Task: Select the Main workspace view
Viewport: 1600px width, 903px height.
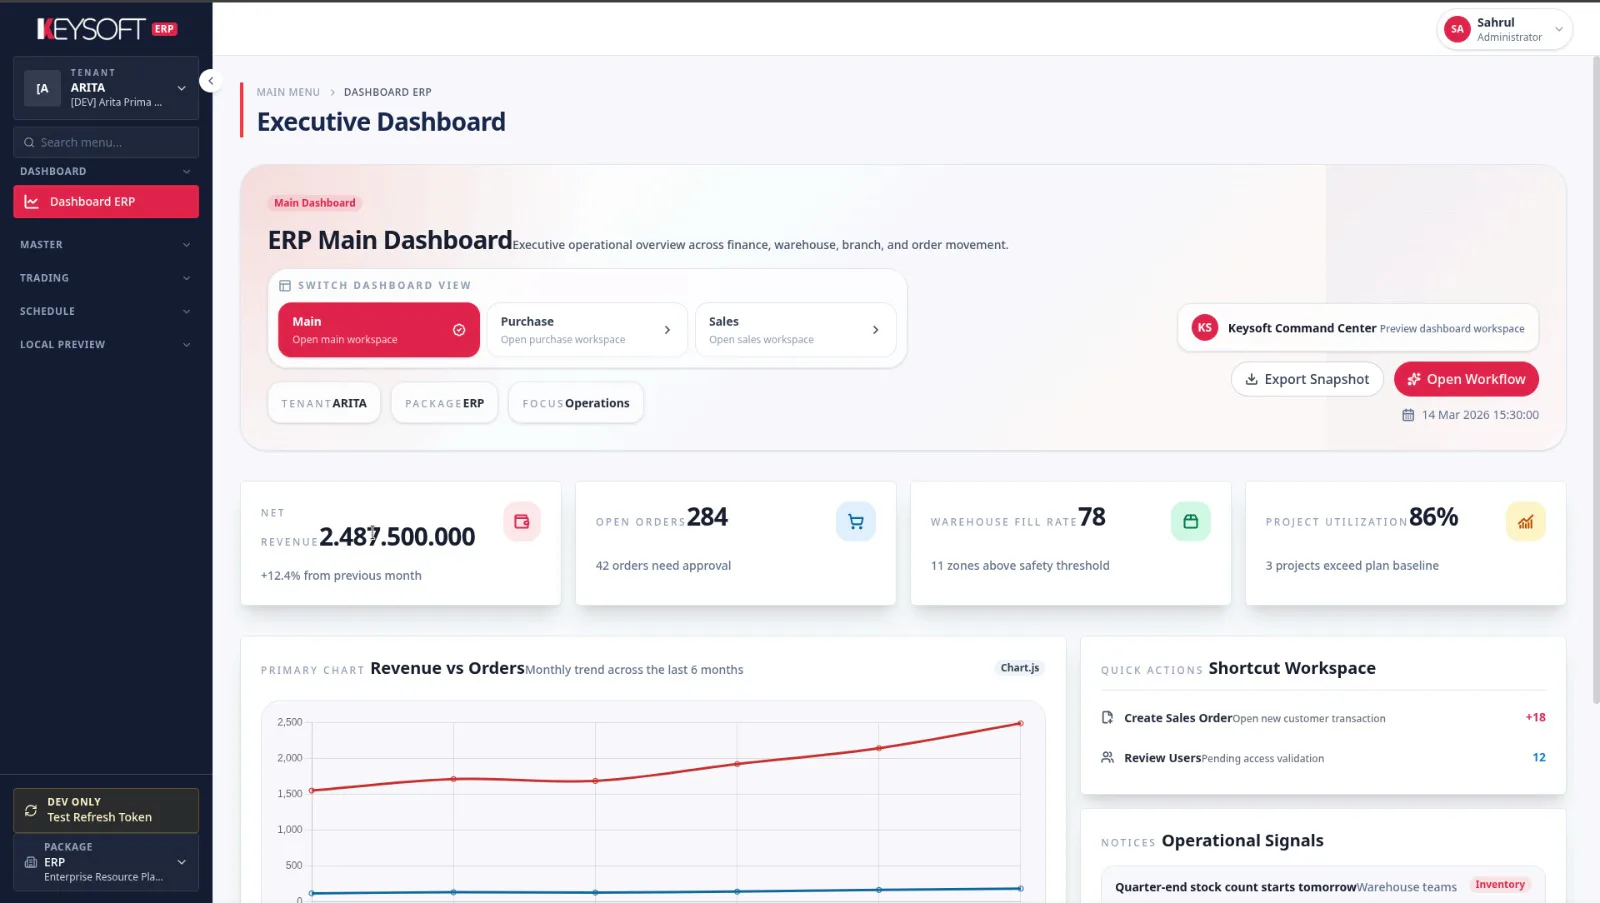Action: pyautogui.click(x=379, y=330)
